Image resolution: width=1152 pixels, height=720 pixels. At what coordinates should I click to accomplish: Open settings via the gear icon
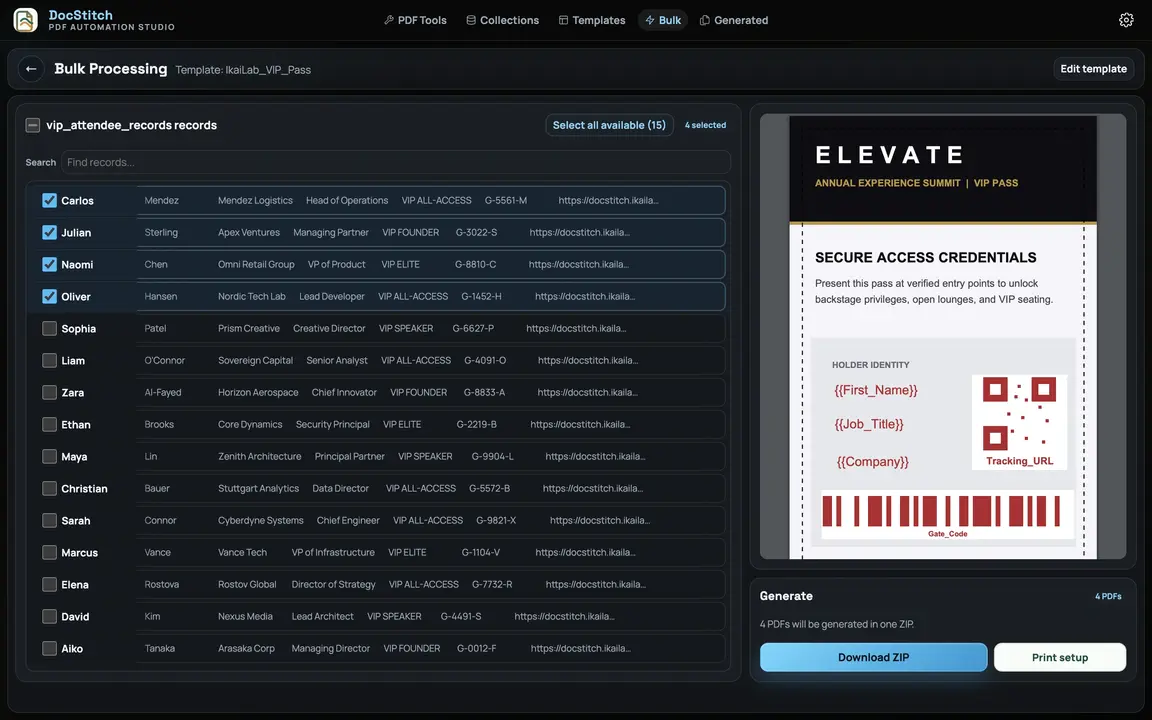click(1126, 20)
